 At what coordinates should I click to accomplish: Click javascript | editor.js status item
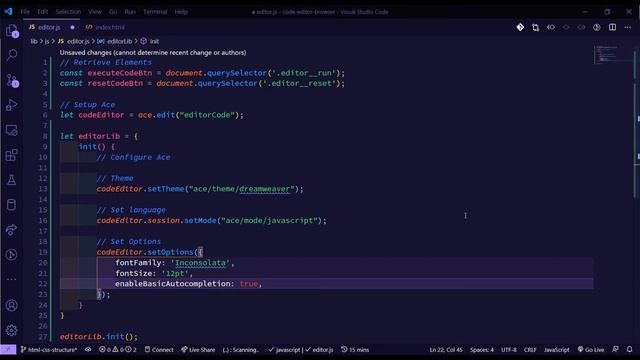tap(301, 349)
